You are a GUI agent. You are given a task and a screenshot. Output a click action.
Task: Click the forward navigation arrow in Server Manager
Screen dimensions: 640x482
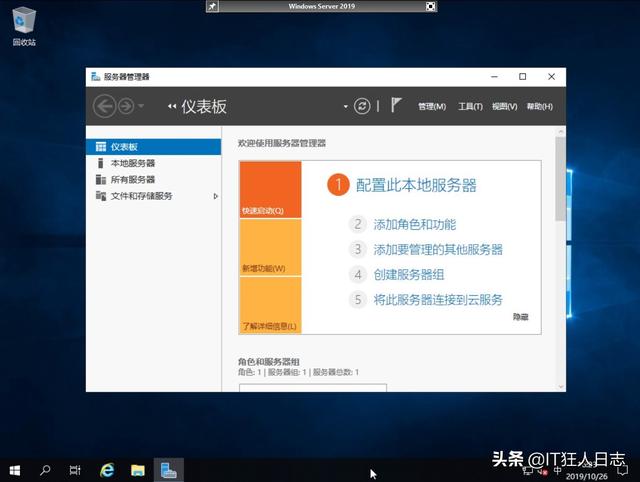click(x=126, y=107)
